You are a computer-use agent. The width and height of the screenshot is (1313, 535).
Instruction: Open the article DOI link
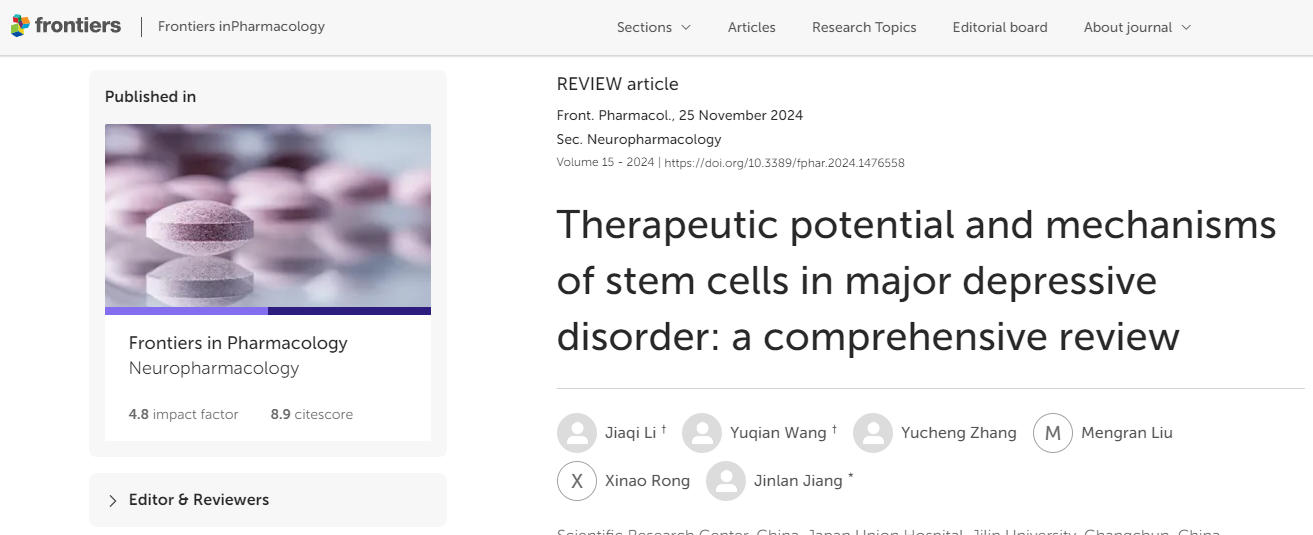point(784,163)
